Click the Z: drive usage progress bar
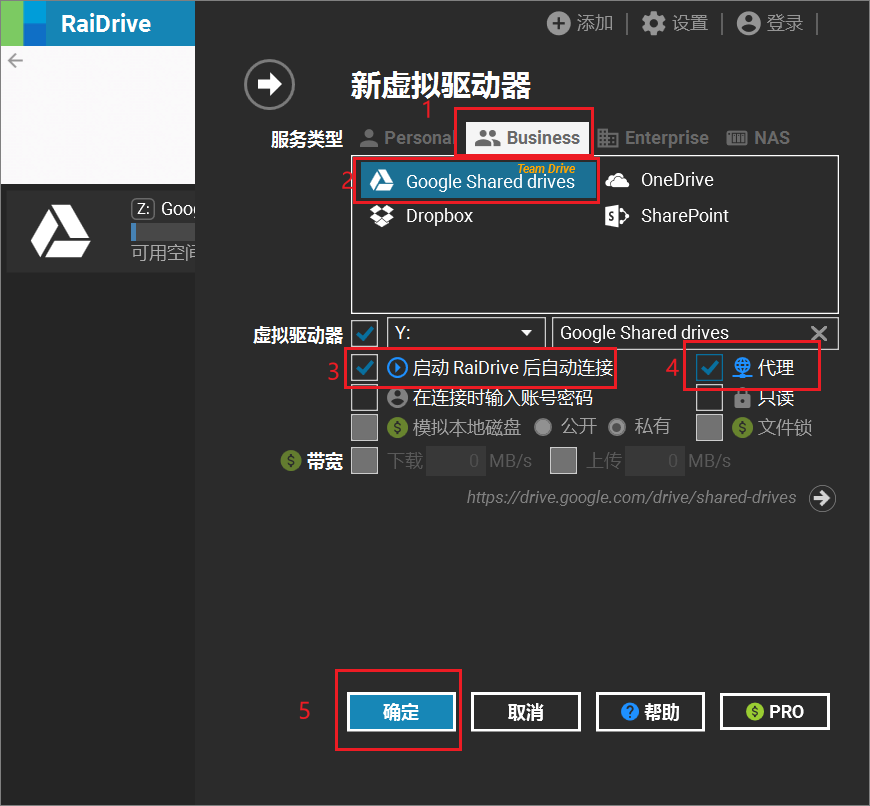Screen dimensions: 870x806 tap(163, 232)
